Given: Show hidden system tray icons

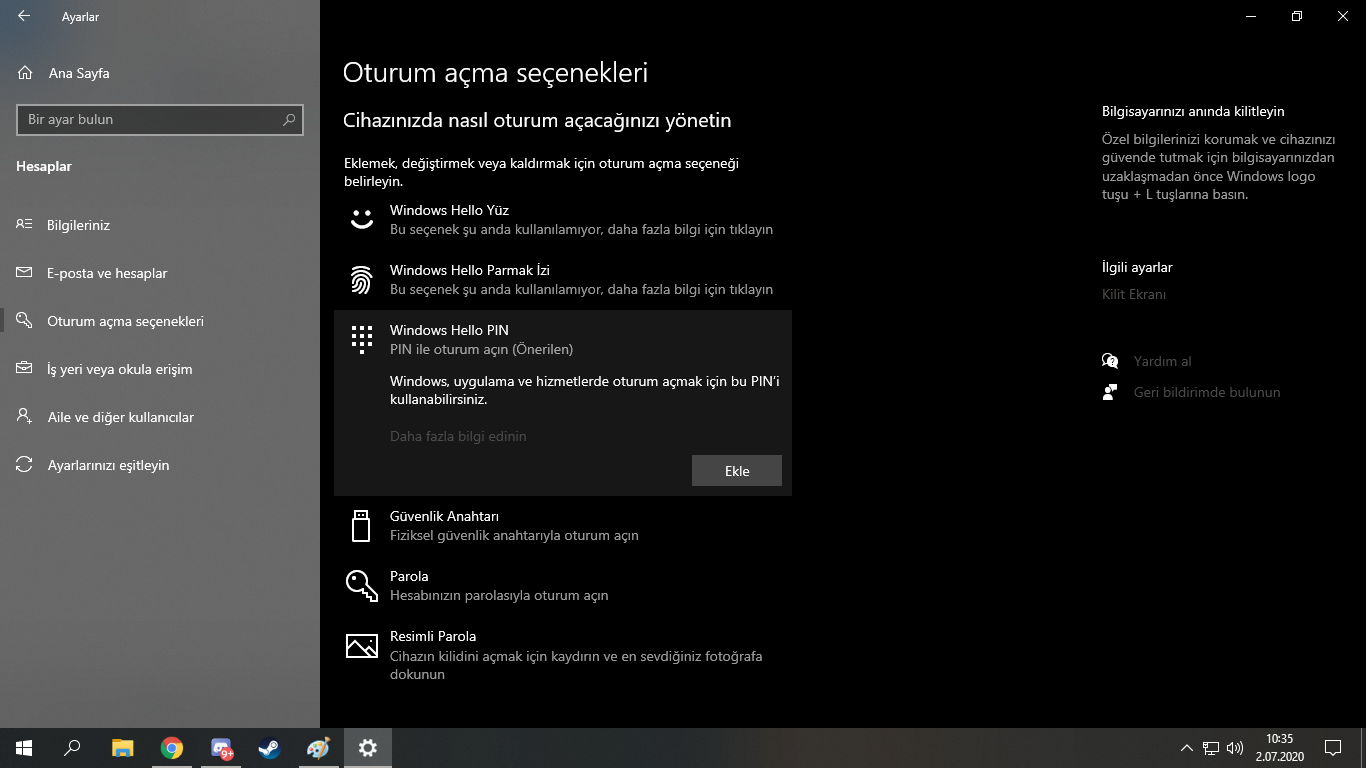Looking at the screenshot, I should (x=1187, y=748).
